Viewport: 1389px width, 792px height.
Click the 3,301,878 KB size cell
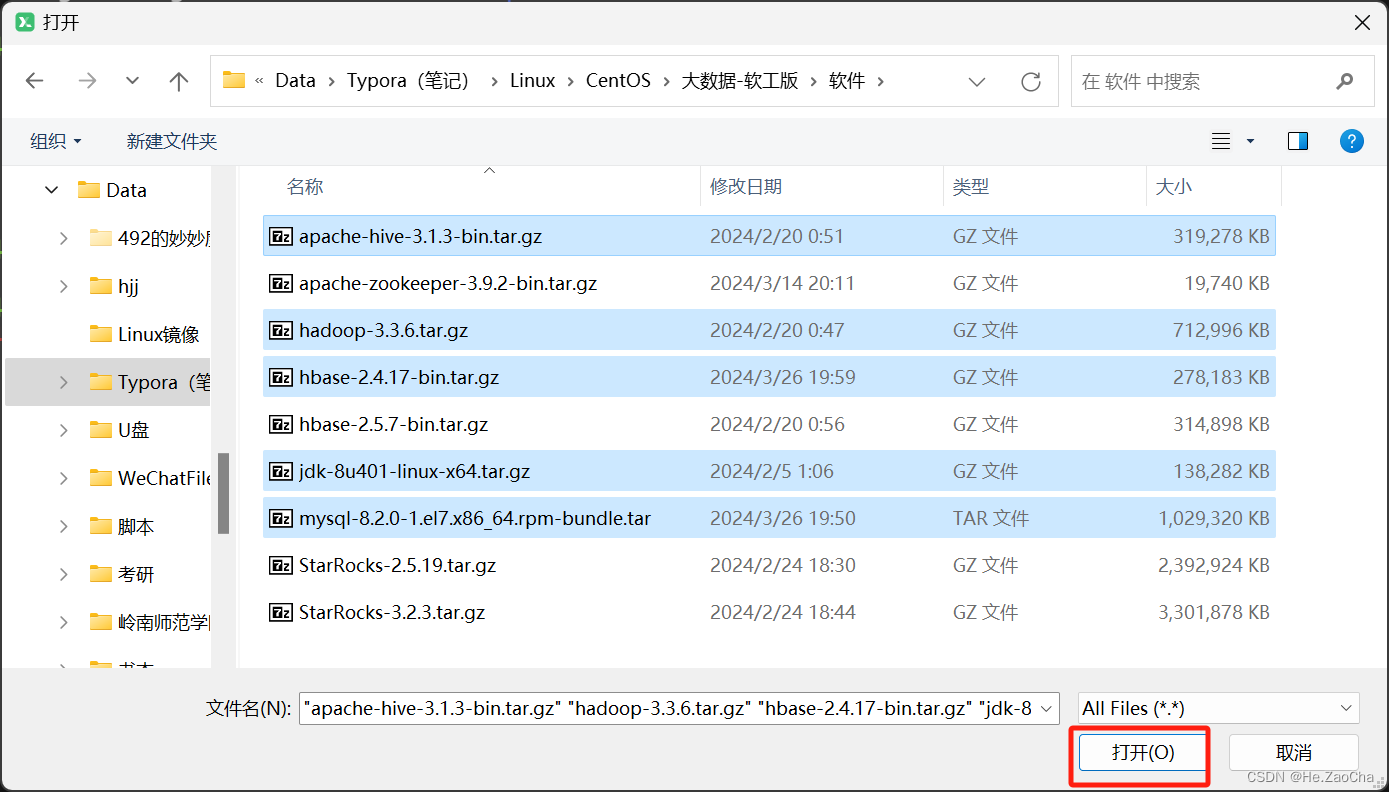(1214, 613)
